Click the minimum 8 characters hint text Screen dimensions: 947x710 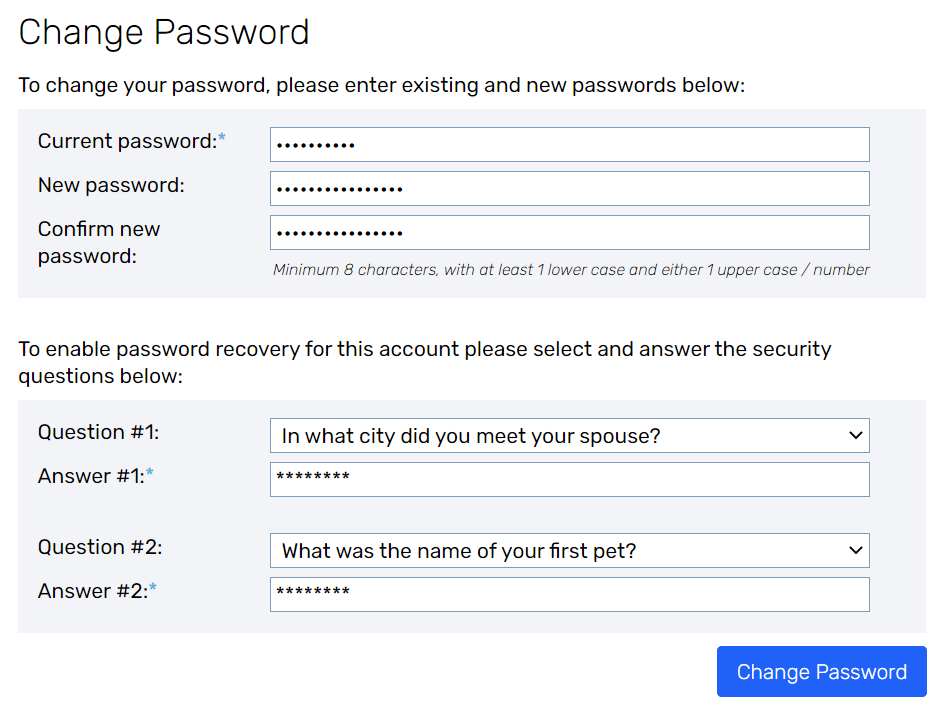(x=571, y=269)
